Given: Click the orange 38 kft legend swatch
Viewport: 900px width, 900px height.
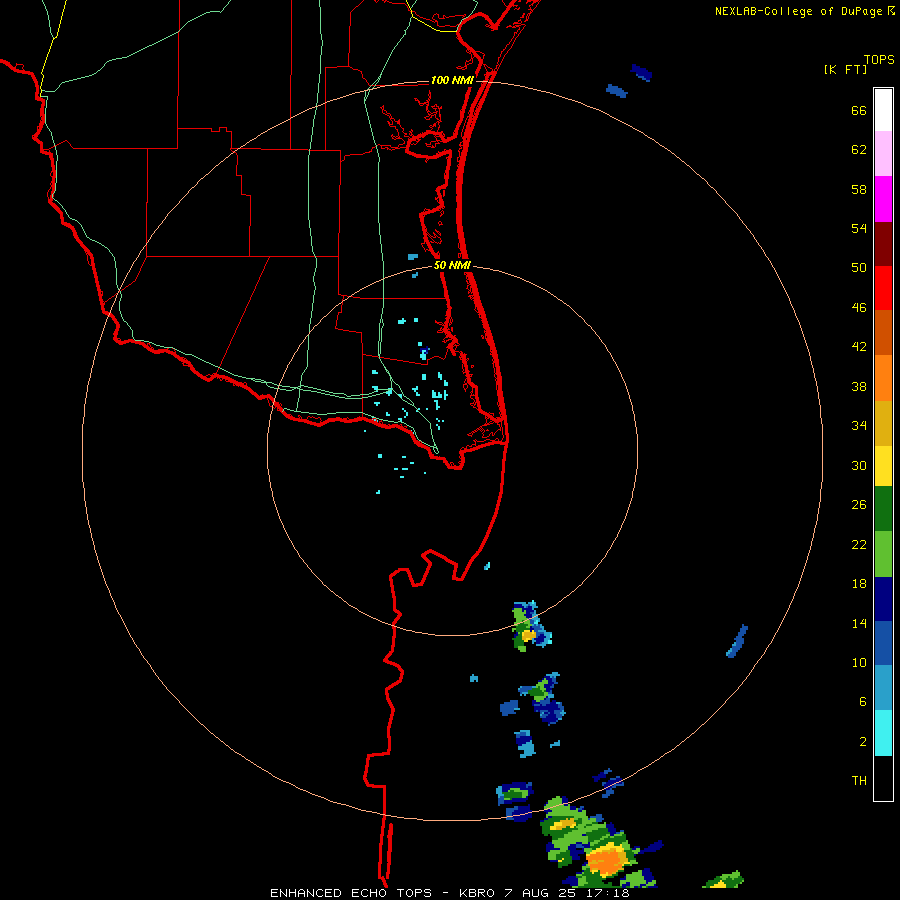Looking at the screenshot, I should (883, 378).
